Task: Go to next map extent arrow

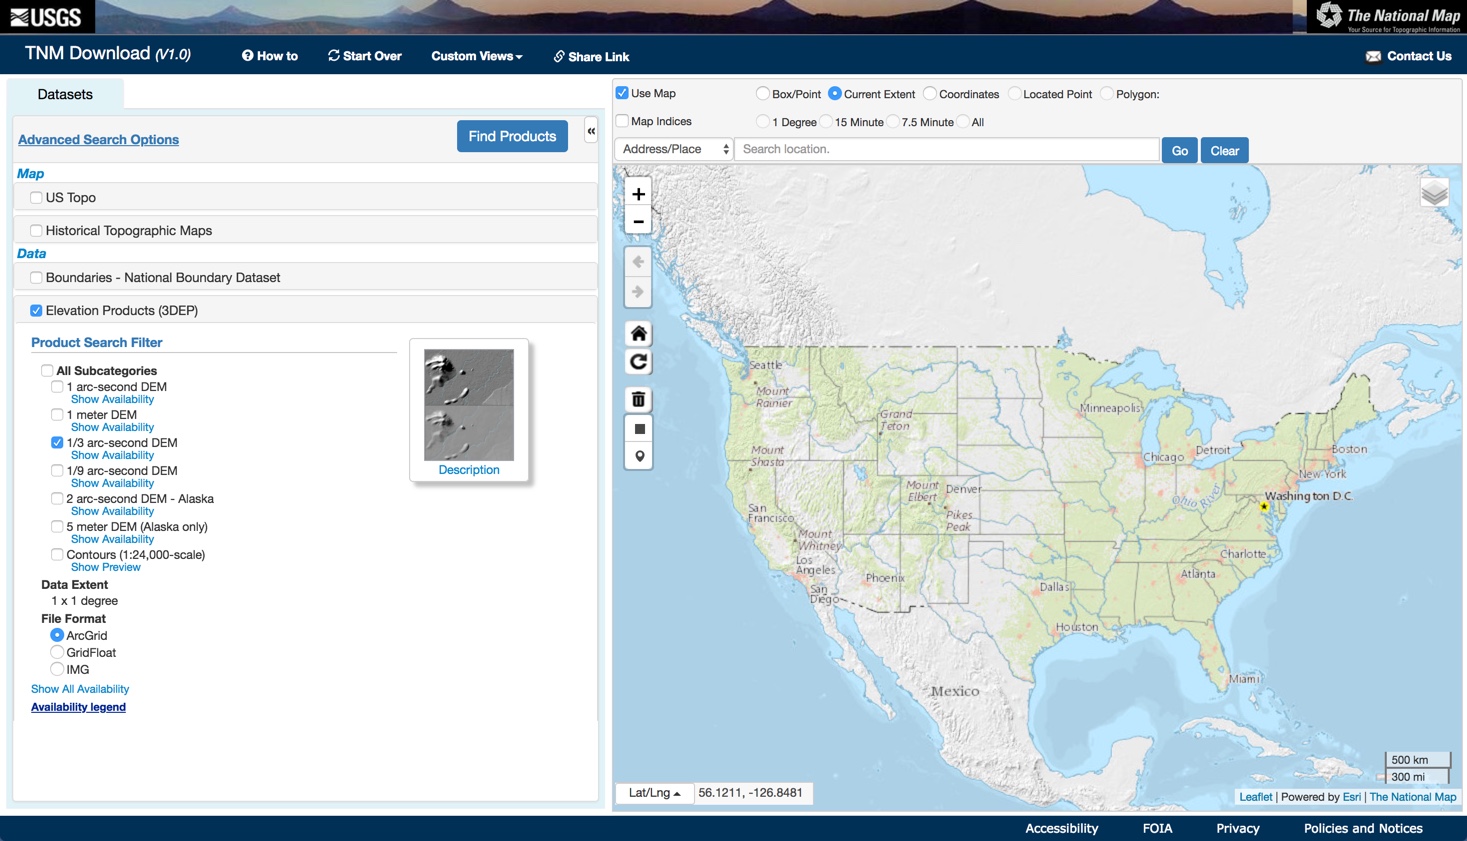Action: point(638,292)
